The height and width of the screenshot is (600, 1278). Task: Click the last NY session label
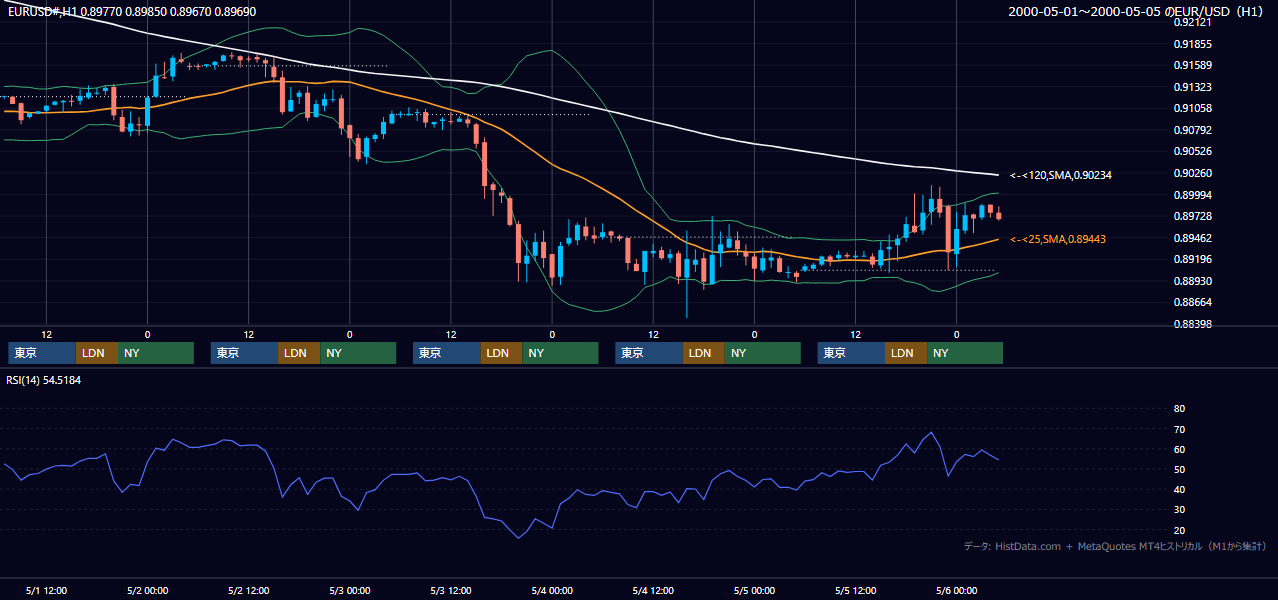coord(965,353)
